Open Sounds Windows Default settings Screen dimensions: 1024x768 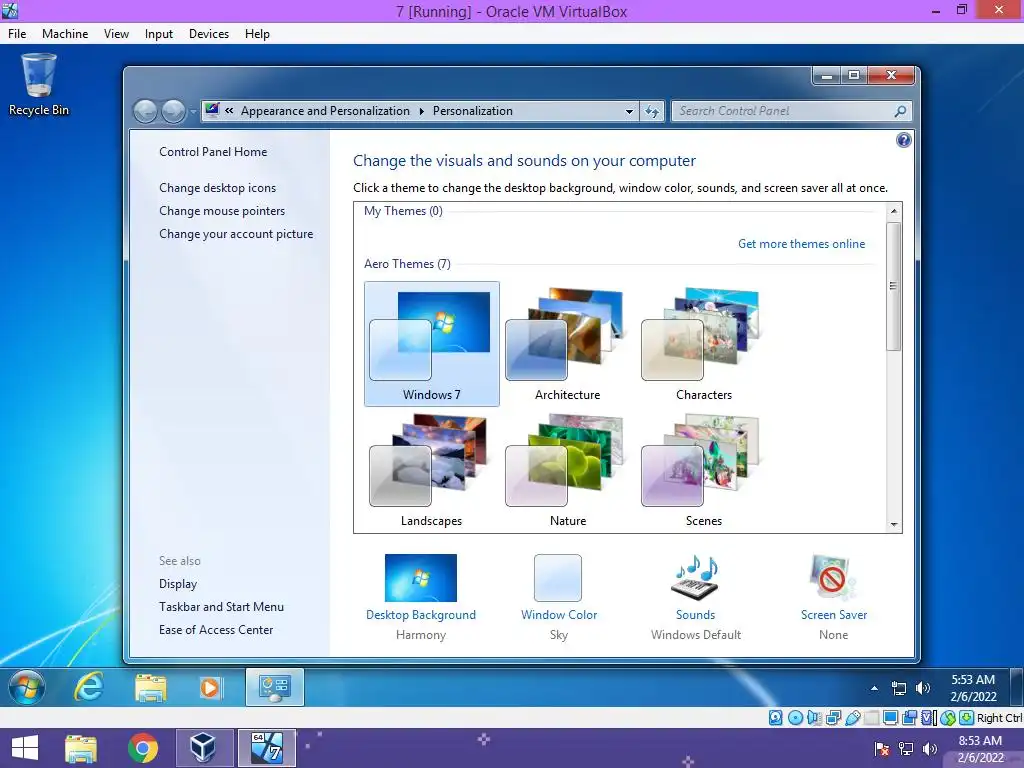tap(696, 597)
